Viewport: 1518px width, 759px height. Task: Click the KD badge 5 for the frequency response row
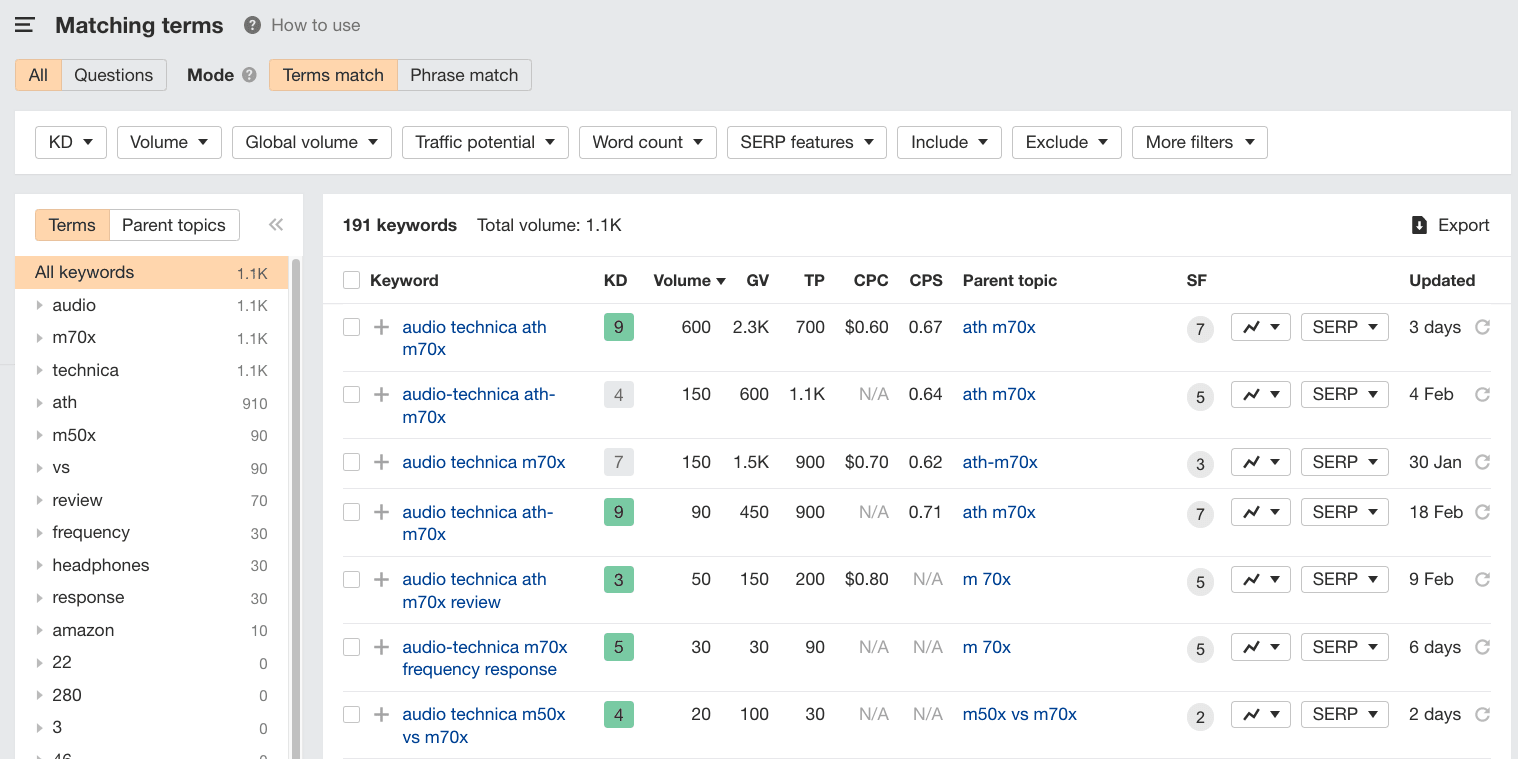pos(619,647)
